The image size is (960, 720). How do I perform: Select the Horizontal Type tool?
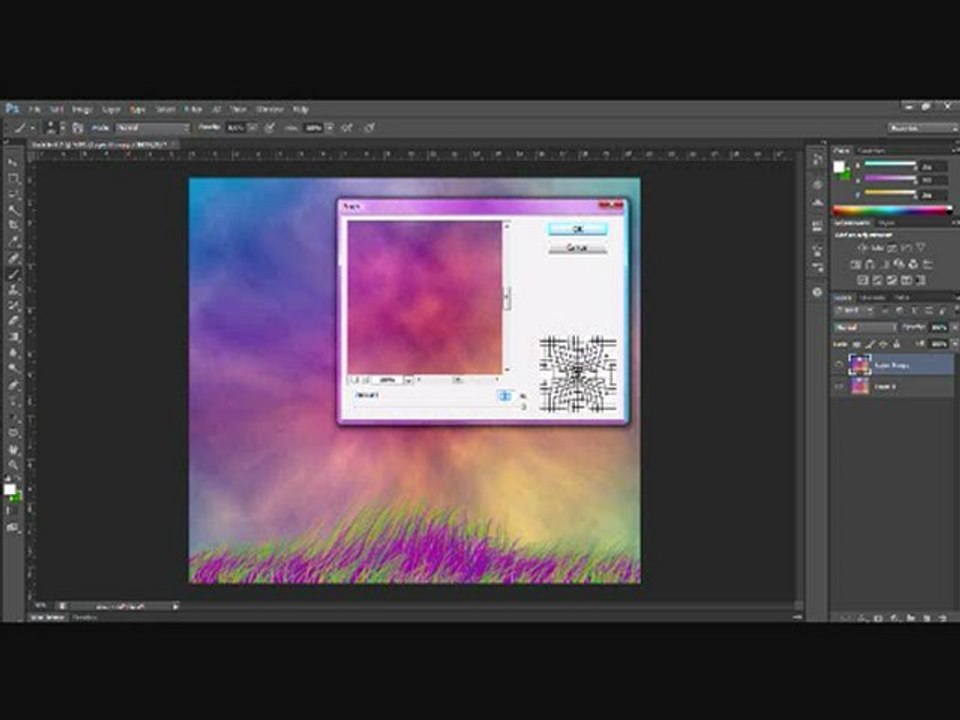pyautogui.click(x=13, y=401)
